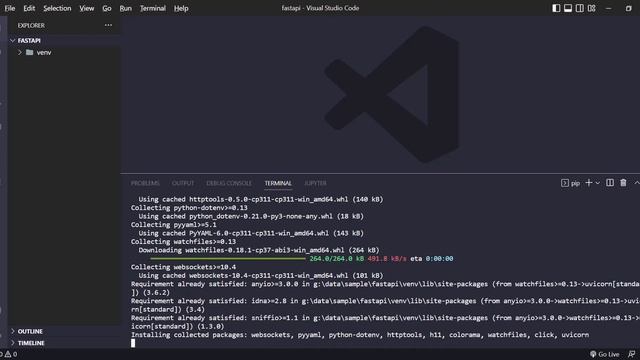Image resolution: width=640 pixels, height=360 pixels.
Task: Kill terminal with trash icon
Action: tap(623, 183)
